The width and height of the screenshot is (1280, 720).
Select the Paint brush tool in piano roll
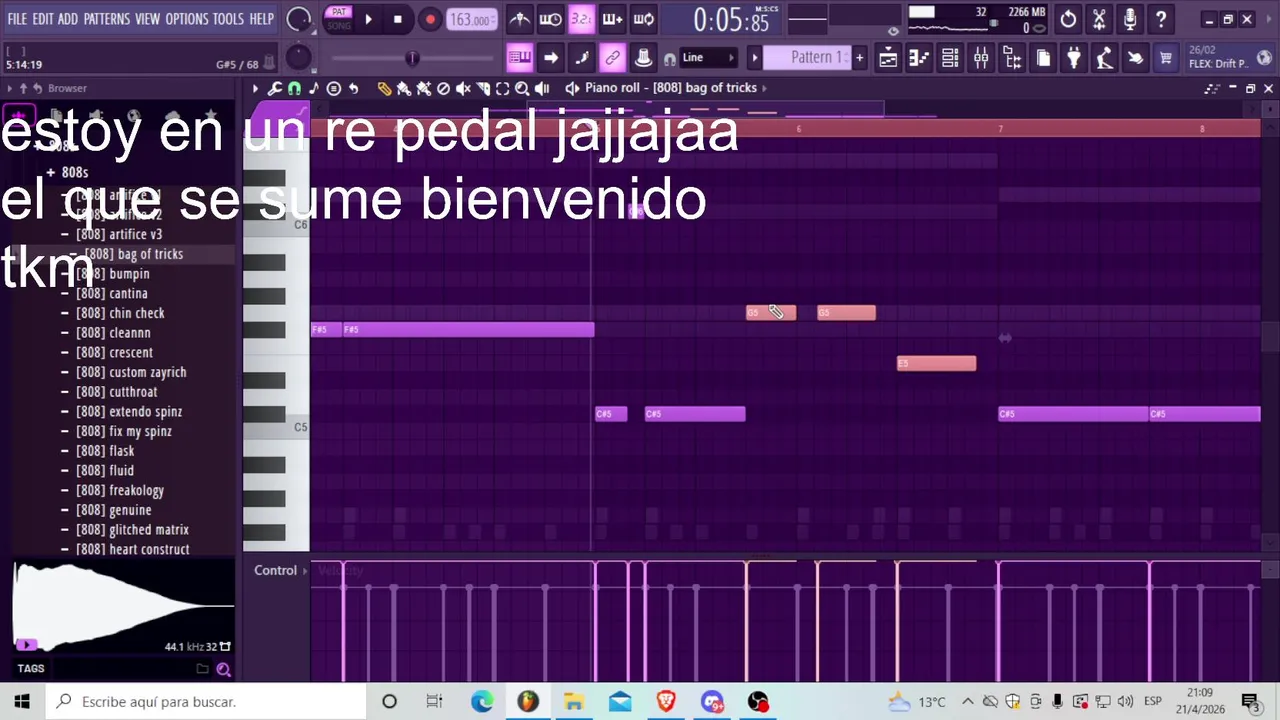(403, 88)
